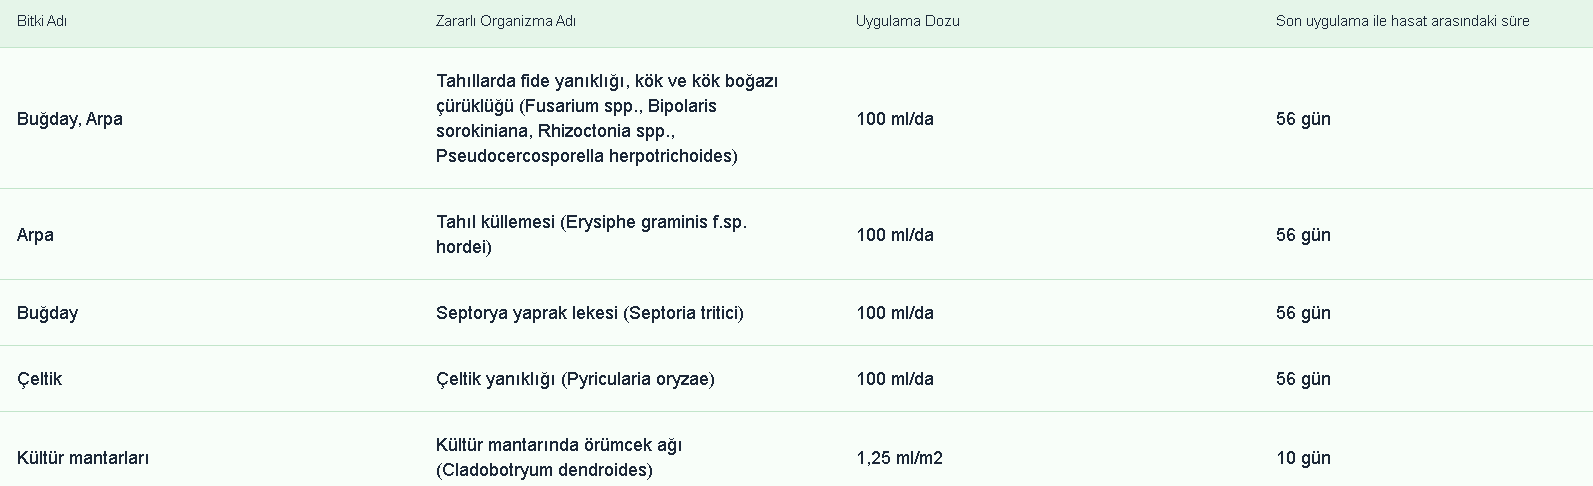Select the "Çeltik" crop cell
Viewport: 1593px width, 486px height.
[x=40, y=379]
